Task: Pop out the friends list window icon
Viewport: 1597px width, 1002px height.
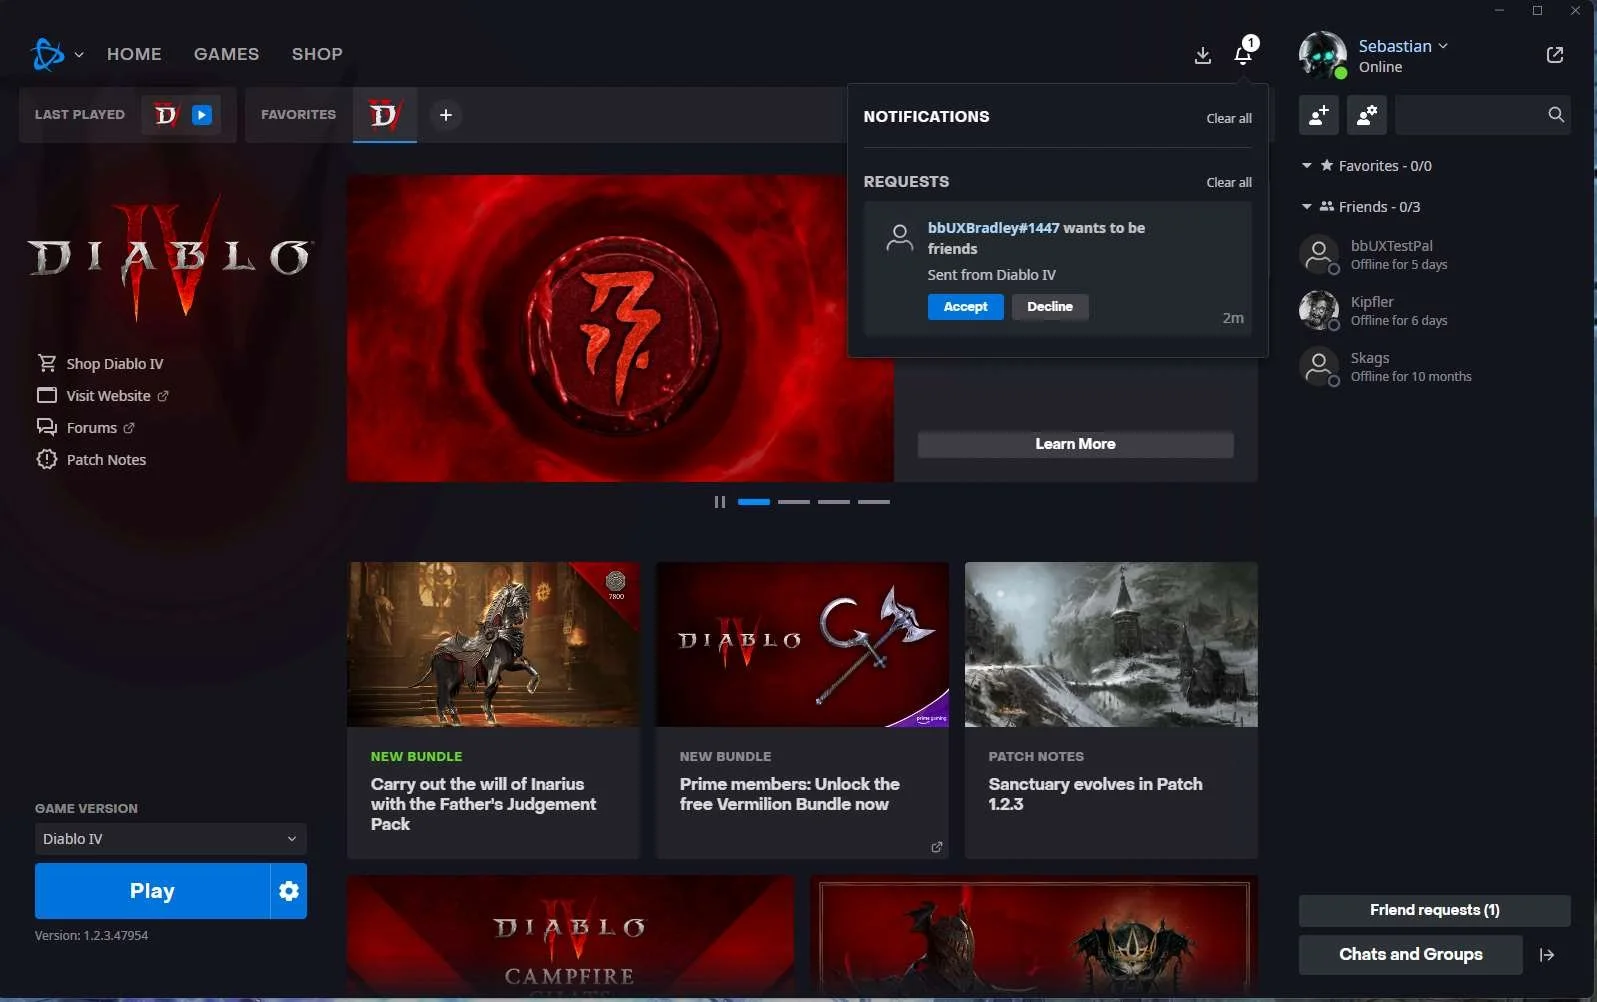Action: click(1555, 55)
